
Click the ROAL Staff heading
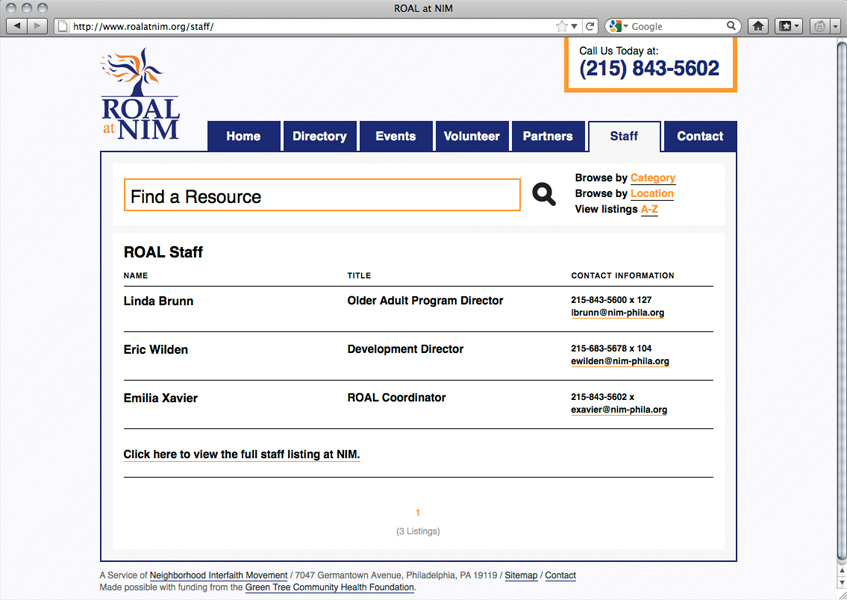tap(163, 252)
